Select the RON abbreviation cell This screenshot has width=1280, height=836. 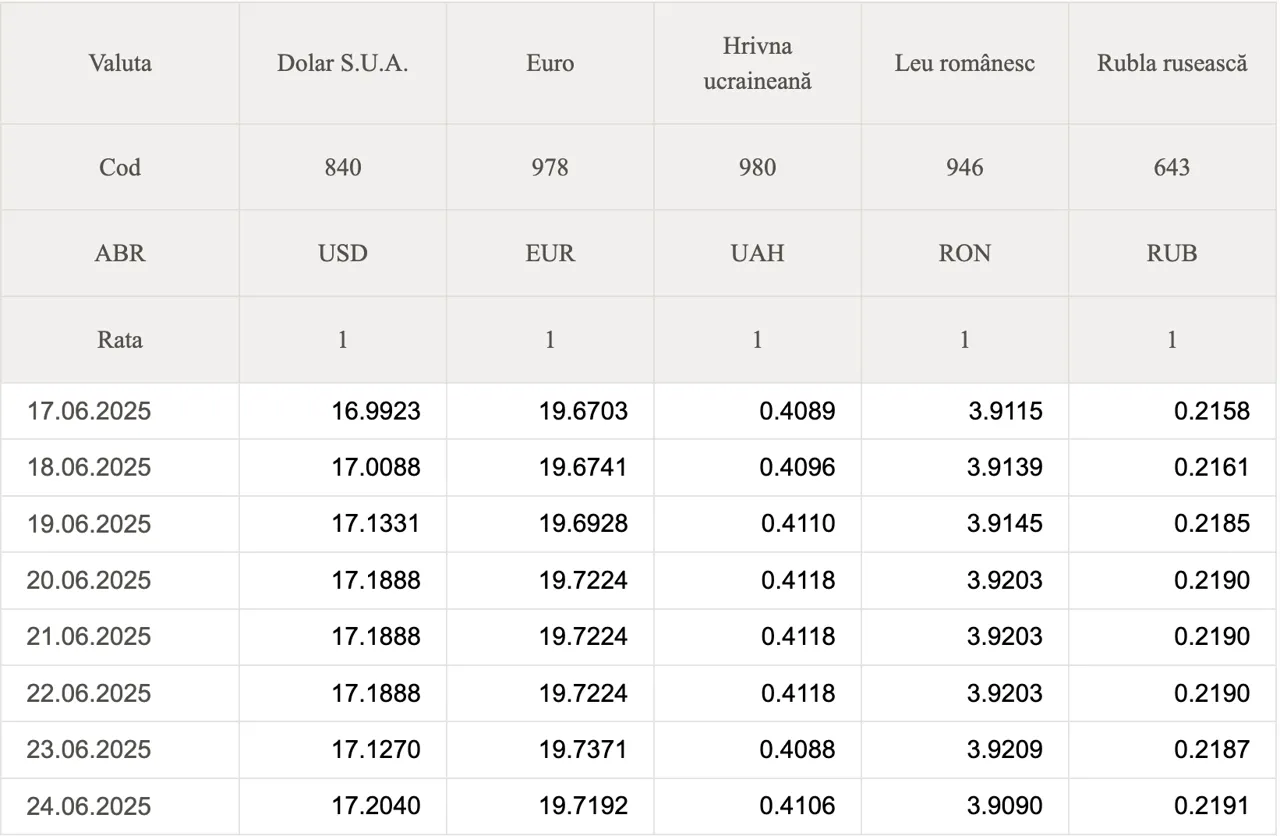tap(964, 253)
